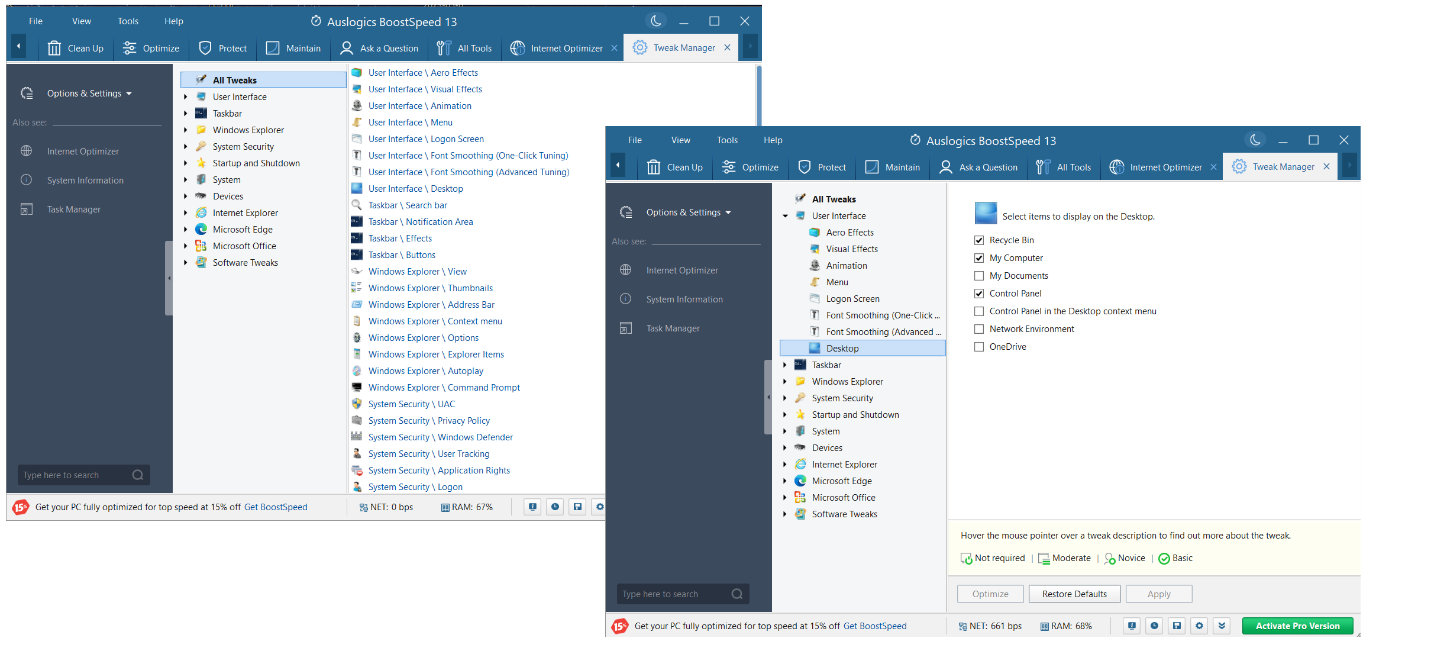Select Aero Effects in front window tree
The width and height of the screenshot is (1431, 667).
click(x=849, y=232)
